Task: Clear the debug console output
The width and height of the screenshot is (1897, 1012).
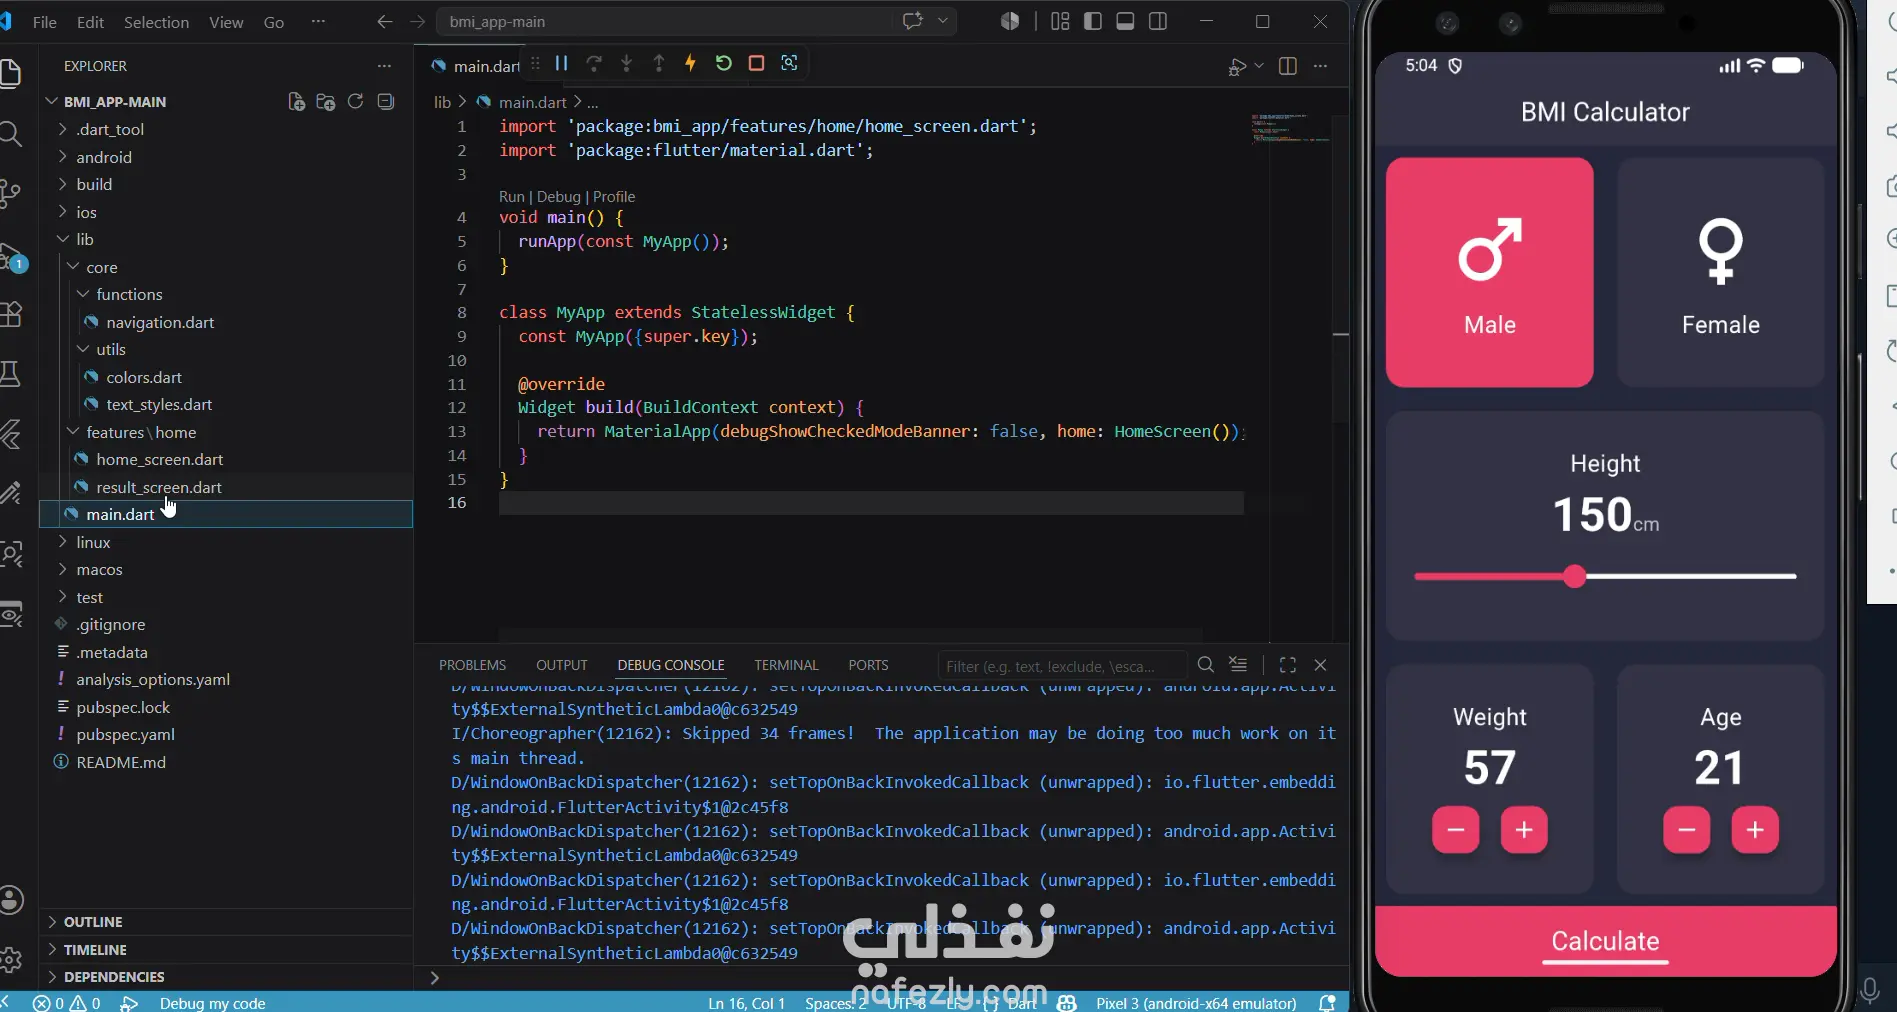Action: click(x=1238, y=665)
